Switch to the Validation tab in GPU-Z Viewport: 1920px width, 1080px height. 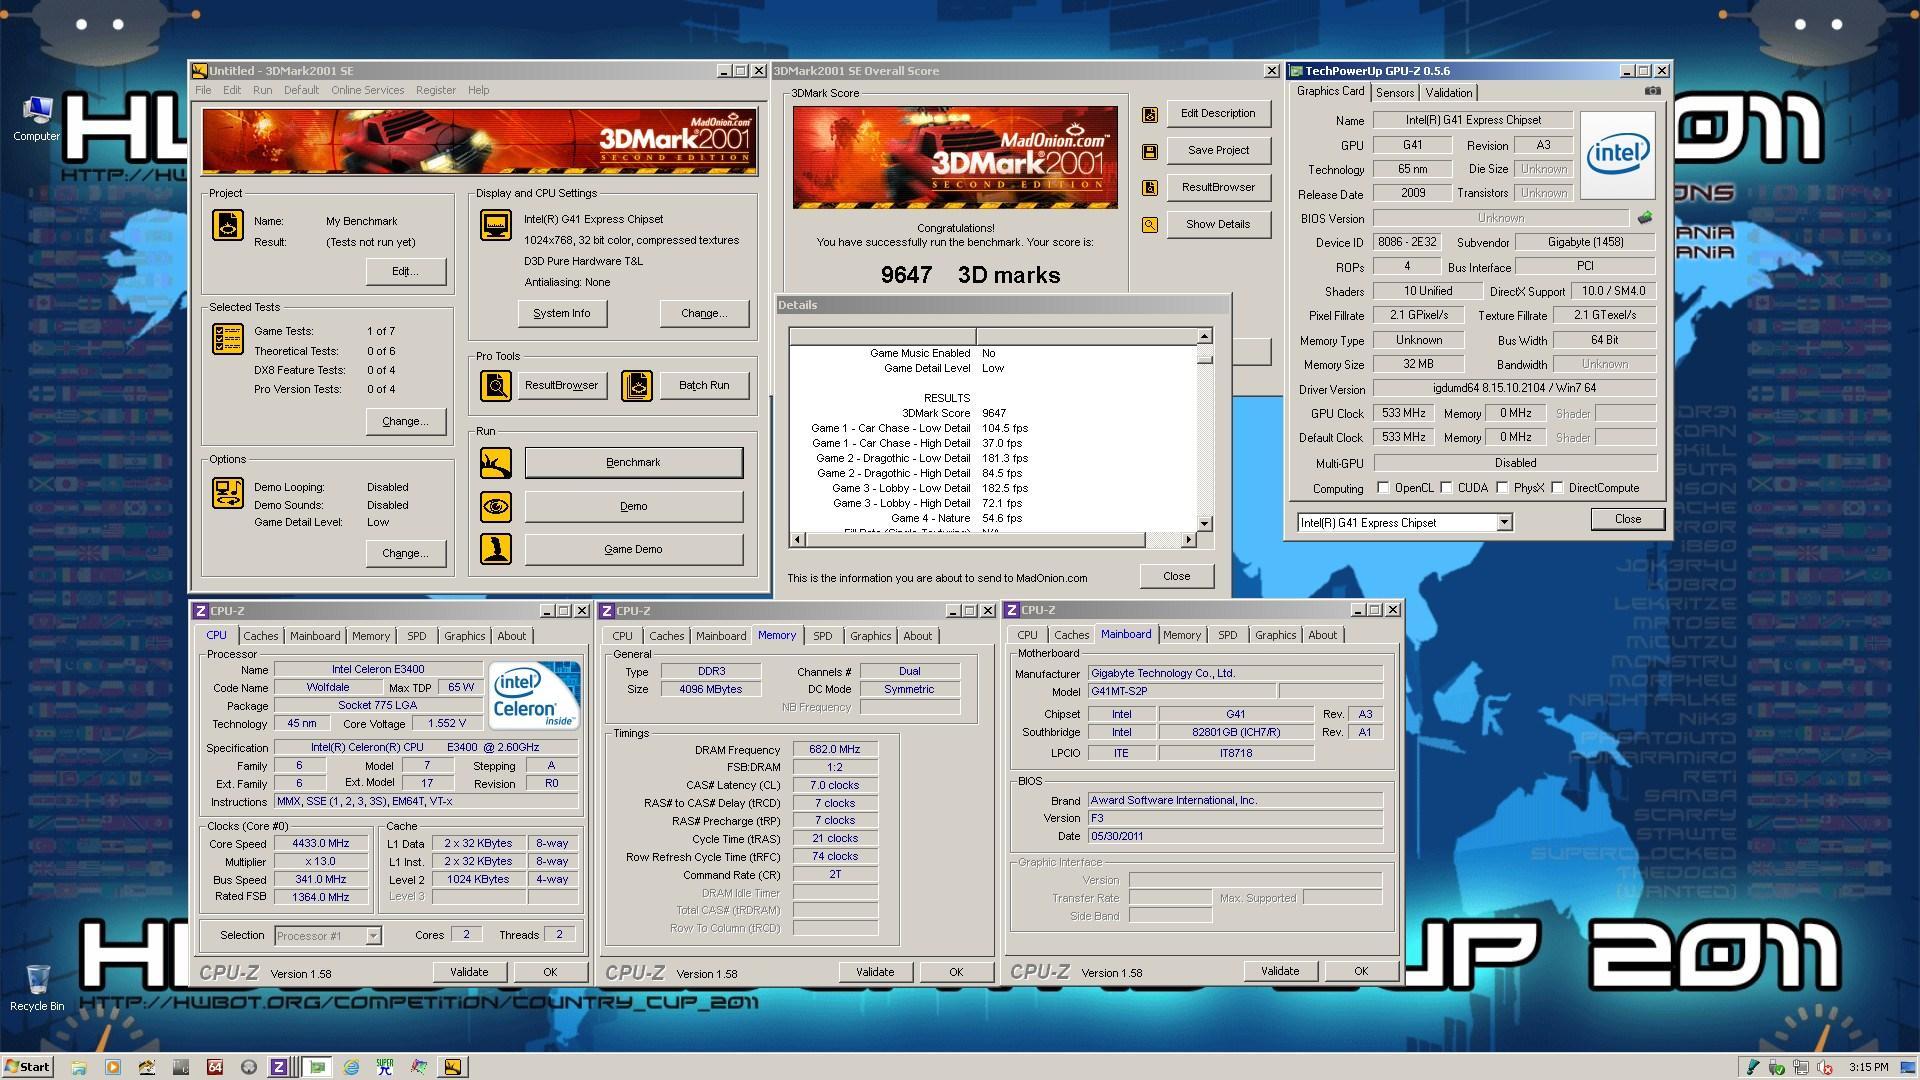pos(1449,92)
